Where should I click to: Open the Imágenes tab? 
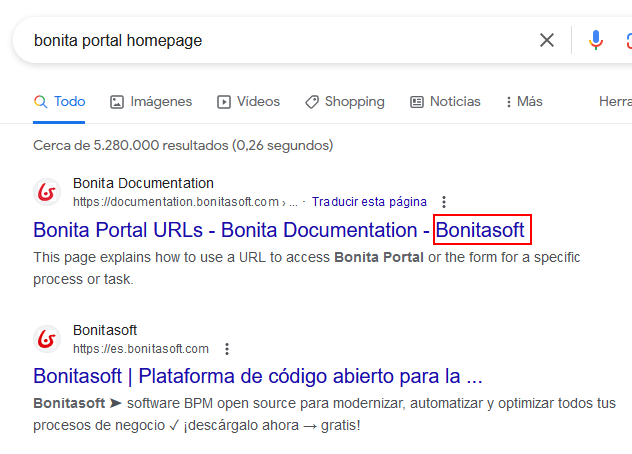[151, 102]
